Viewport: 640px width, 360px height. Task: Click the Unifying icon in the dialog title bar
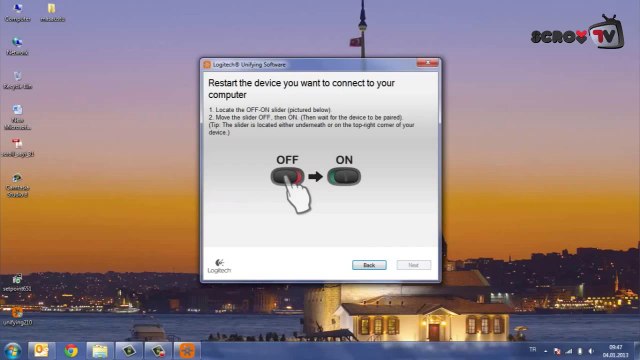207,64
